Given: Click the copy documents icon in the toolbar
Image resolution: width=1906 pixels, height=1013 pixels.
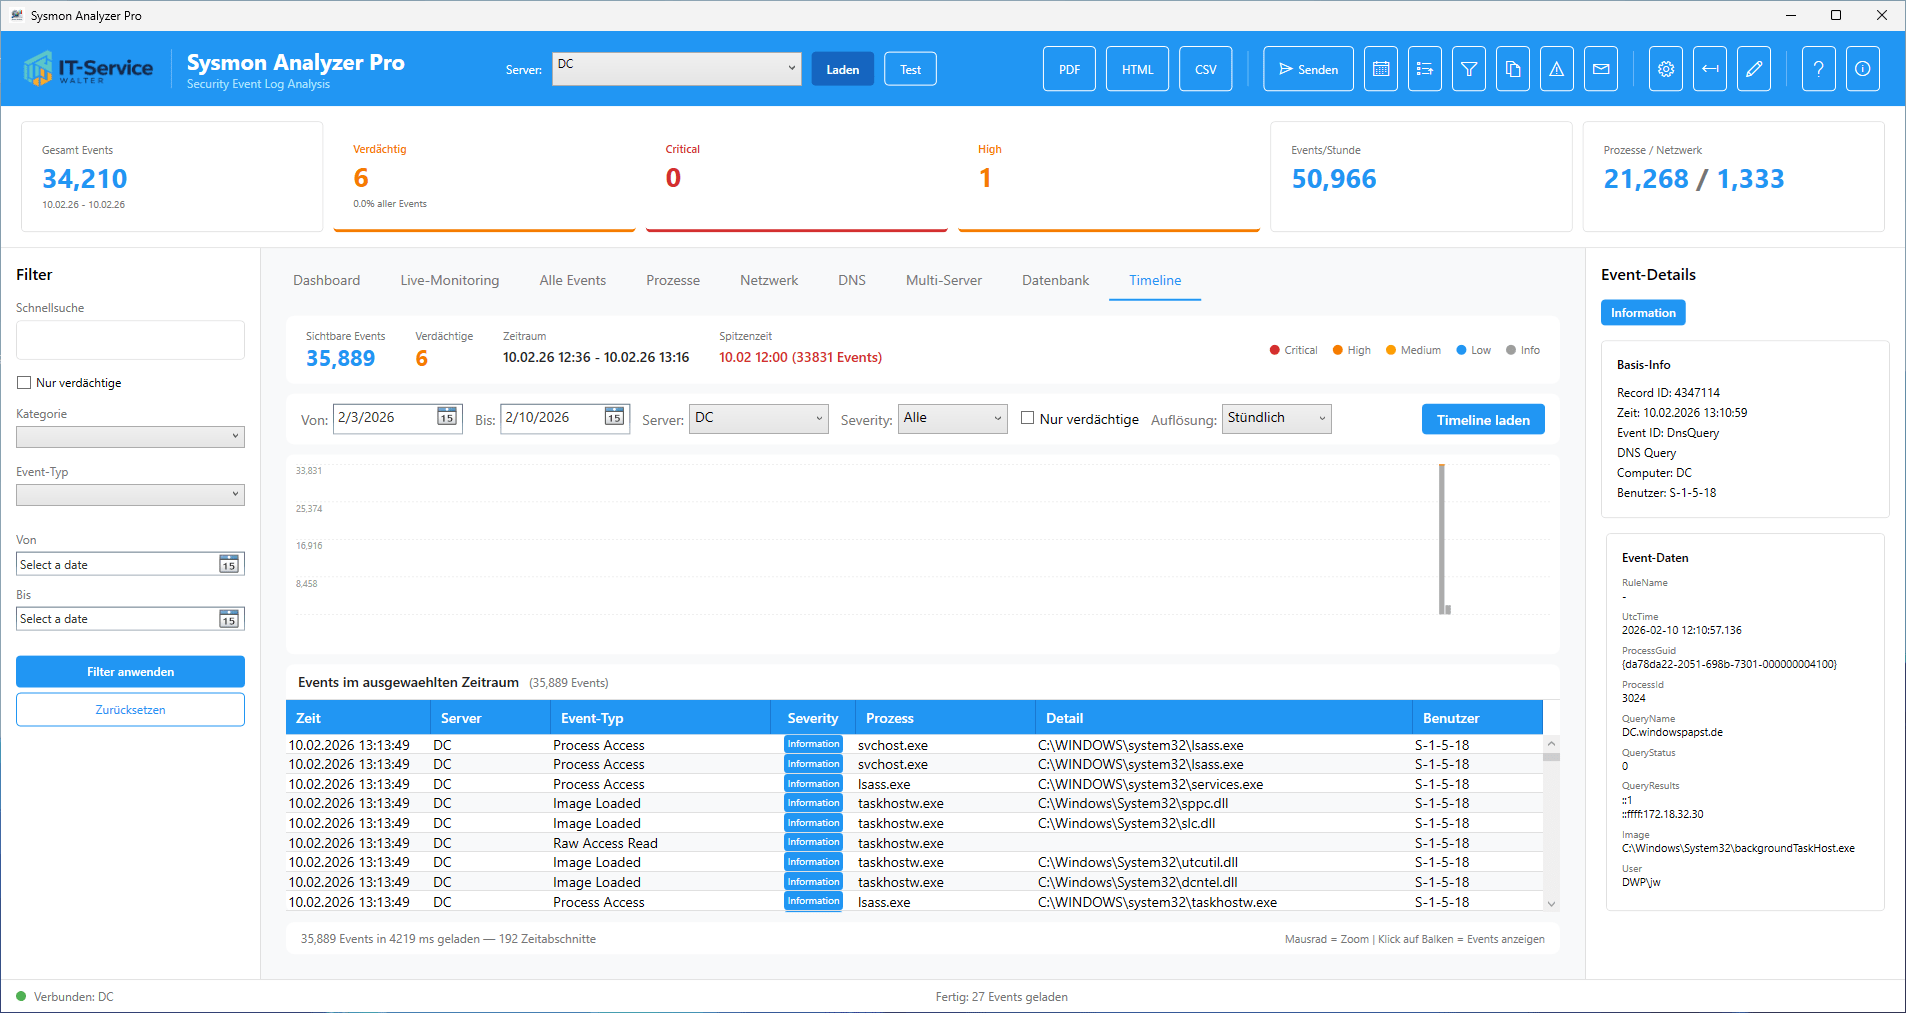Looking at the screenshot, I should 1512,69.
